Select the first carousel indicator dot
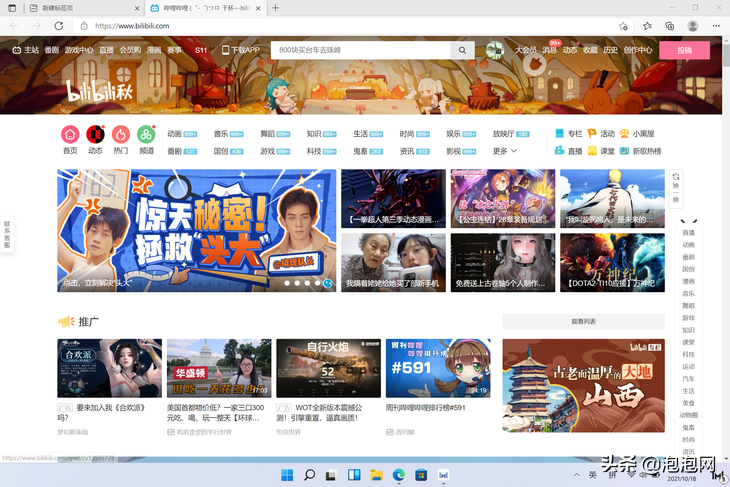The height and width of the screenshot is (487, 730). click(287, 283)
